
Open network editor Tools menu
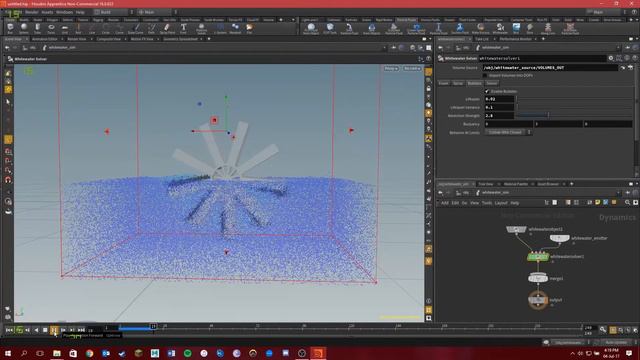coord(487,203)
